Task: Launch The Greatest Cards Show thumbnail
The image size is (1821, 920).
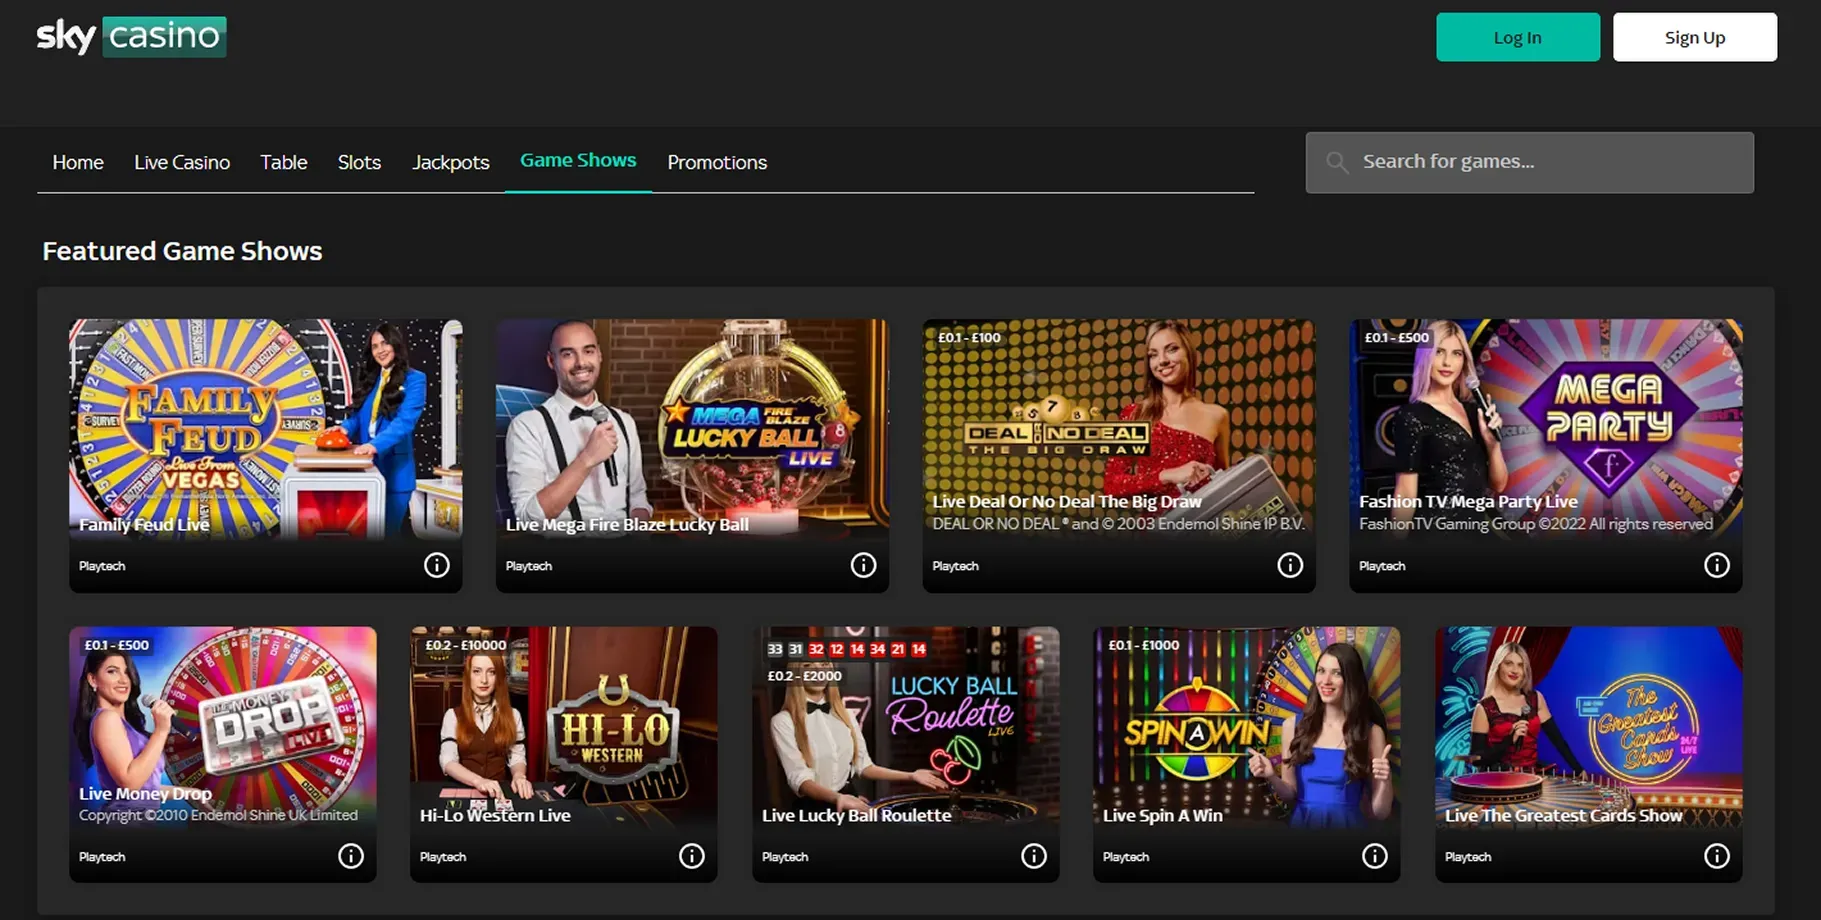Action: pos(1589,729)
